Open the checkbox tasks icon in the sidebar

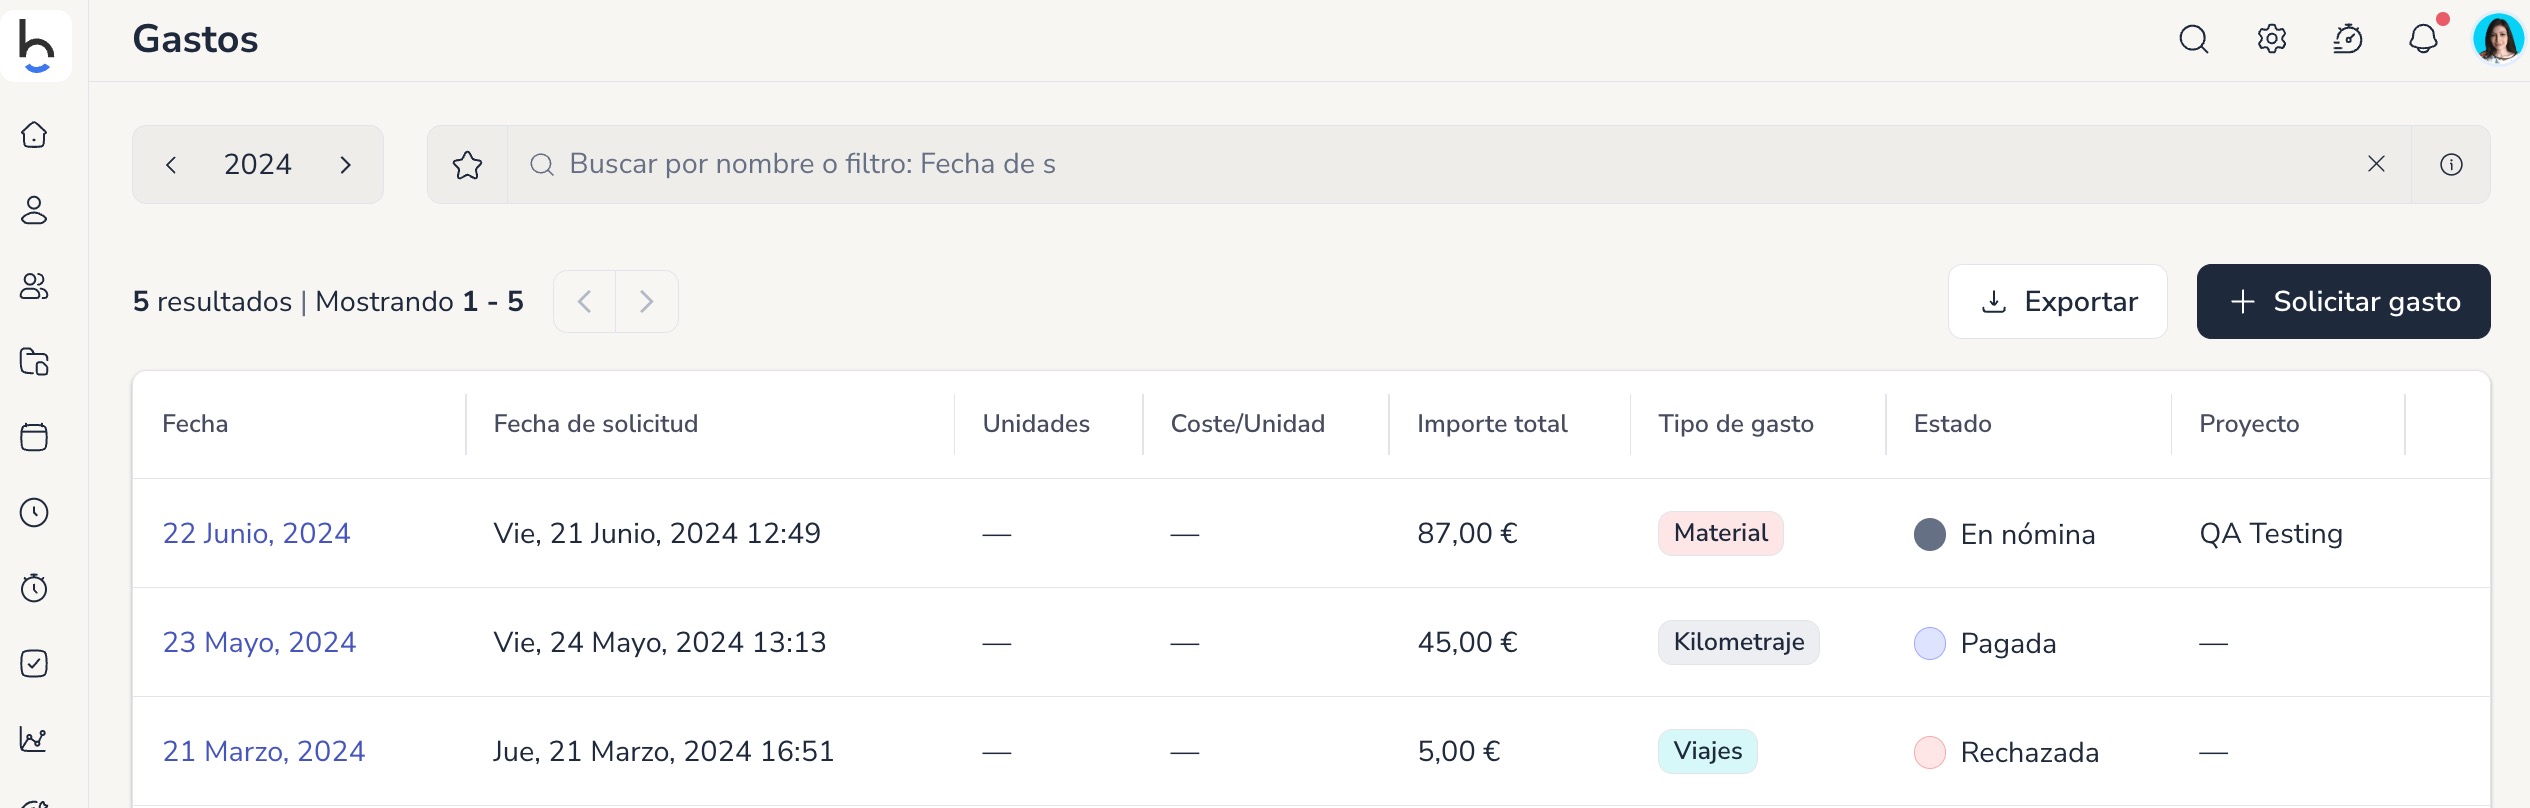(34, 663)
